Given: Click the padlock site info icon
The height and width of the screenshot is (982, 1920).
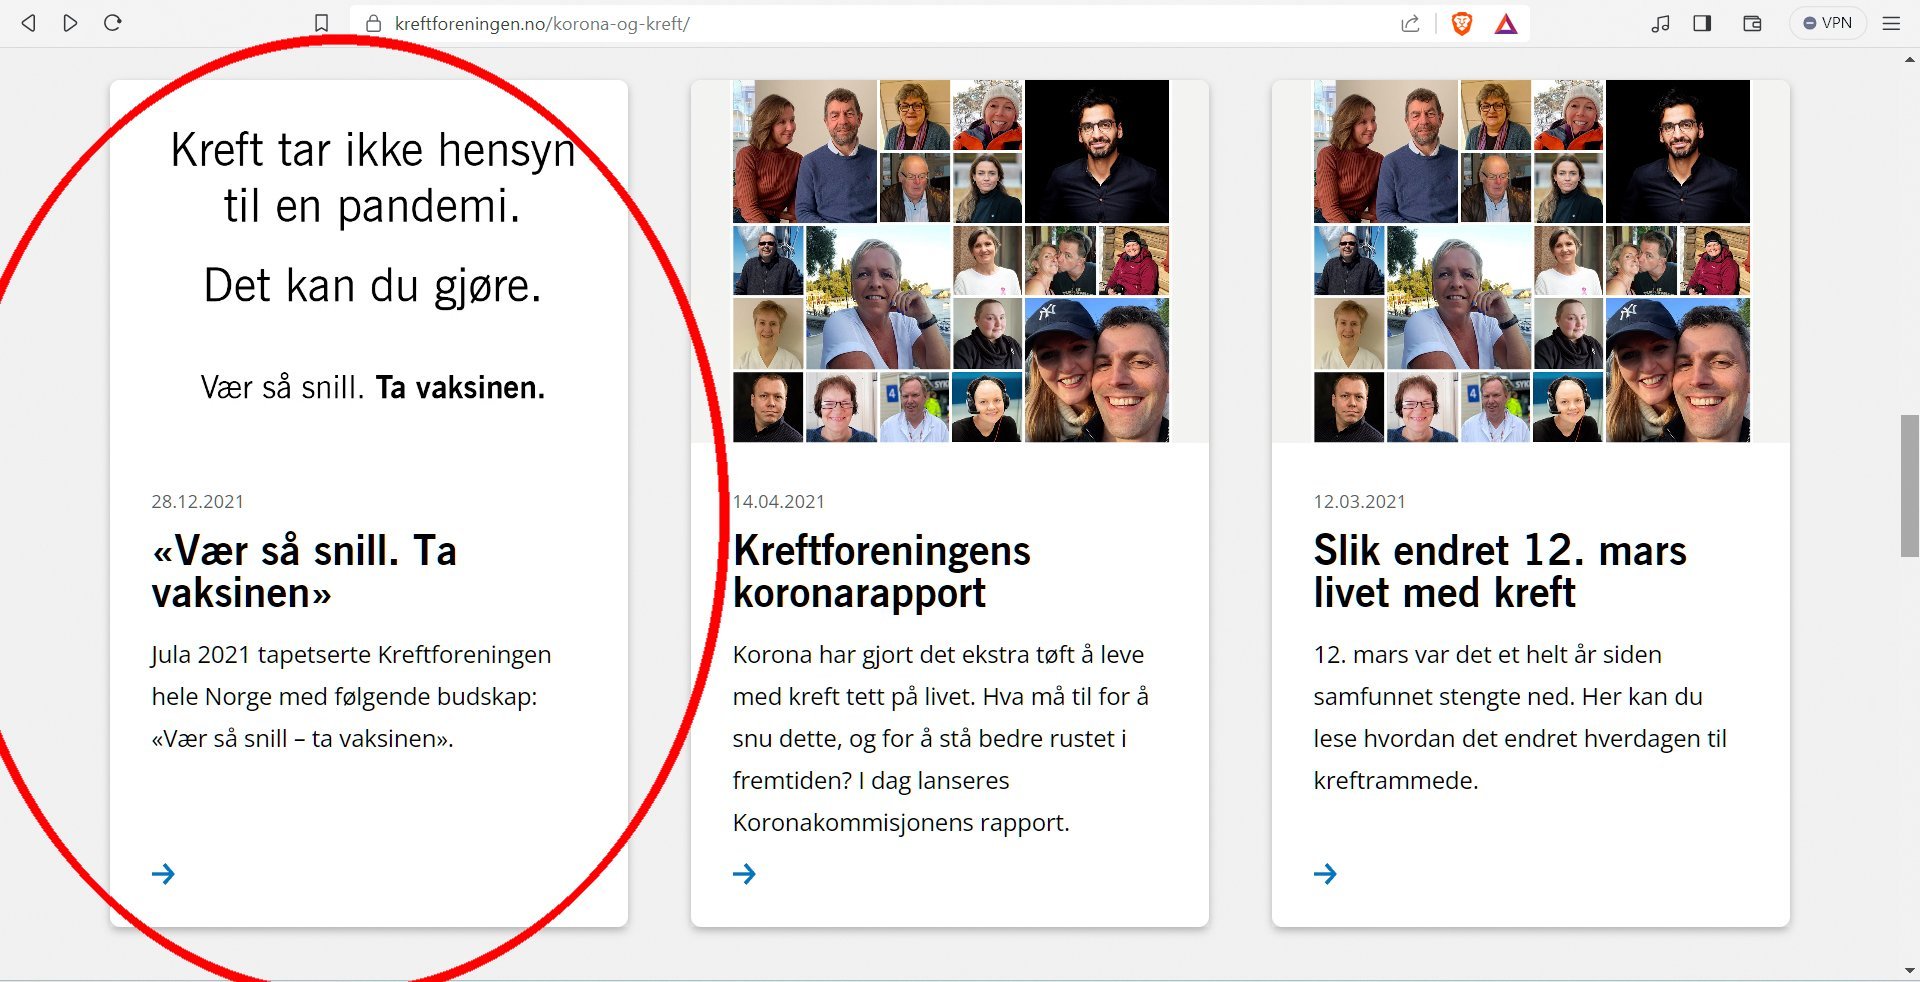Looking at the screenshot, I should 373,23.
